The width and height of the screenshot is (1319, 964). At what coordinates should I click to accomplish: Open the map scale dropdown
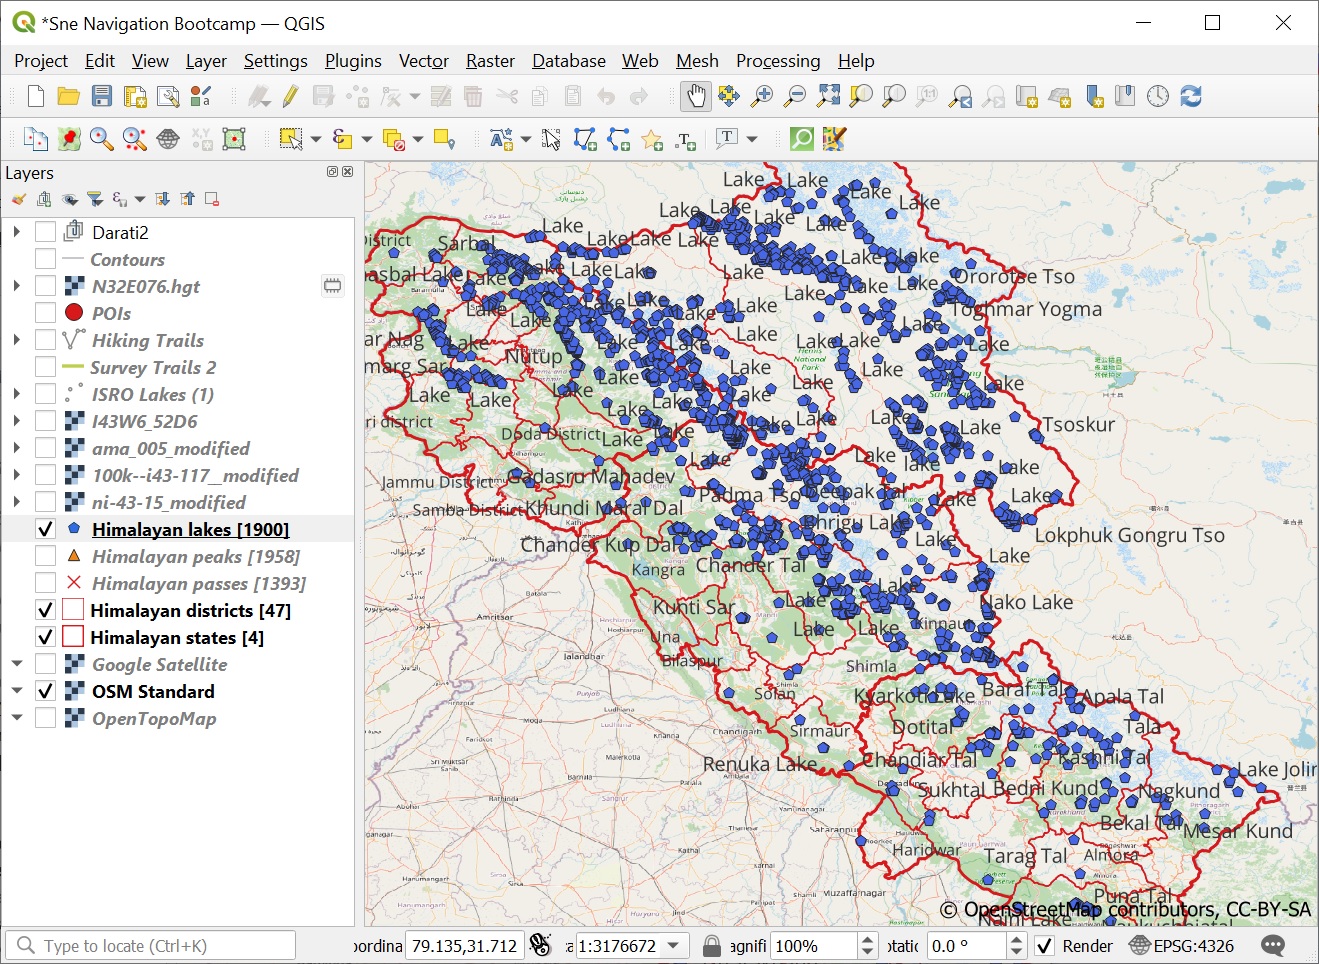point(674,946)
